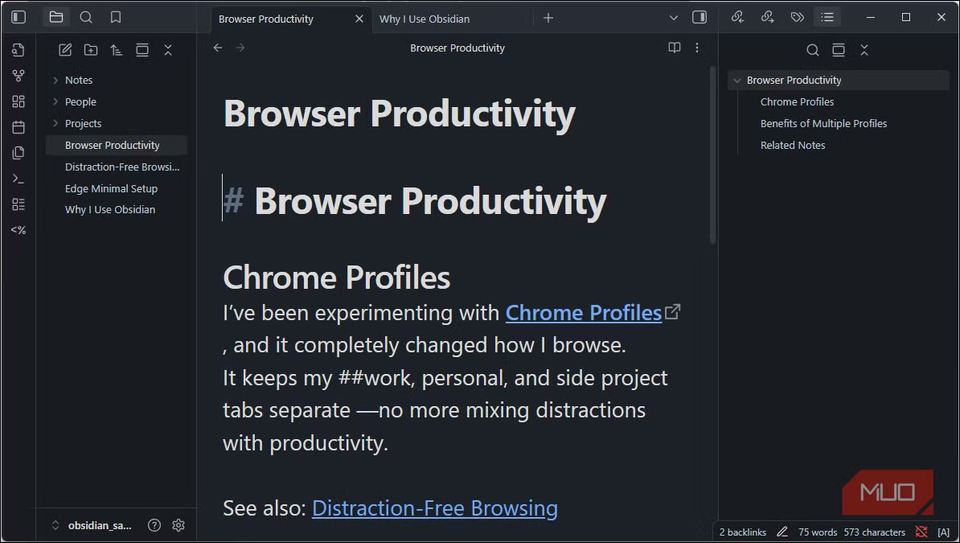960x543 pixels.
Task: Open the graph view from the ribbon
Action: click(x=18, y=75)
